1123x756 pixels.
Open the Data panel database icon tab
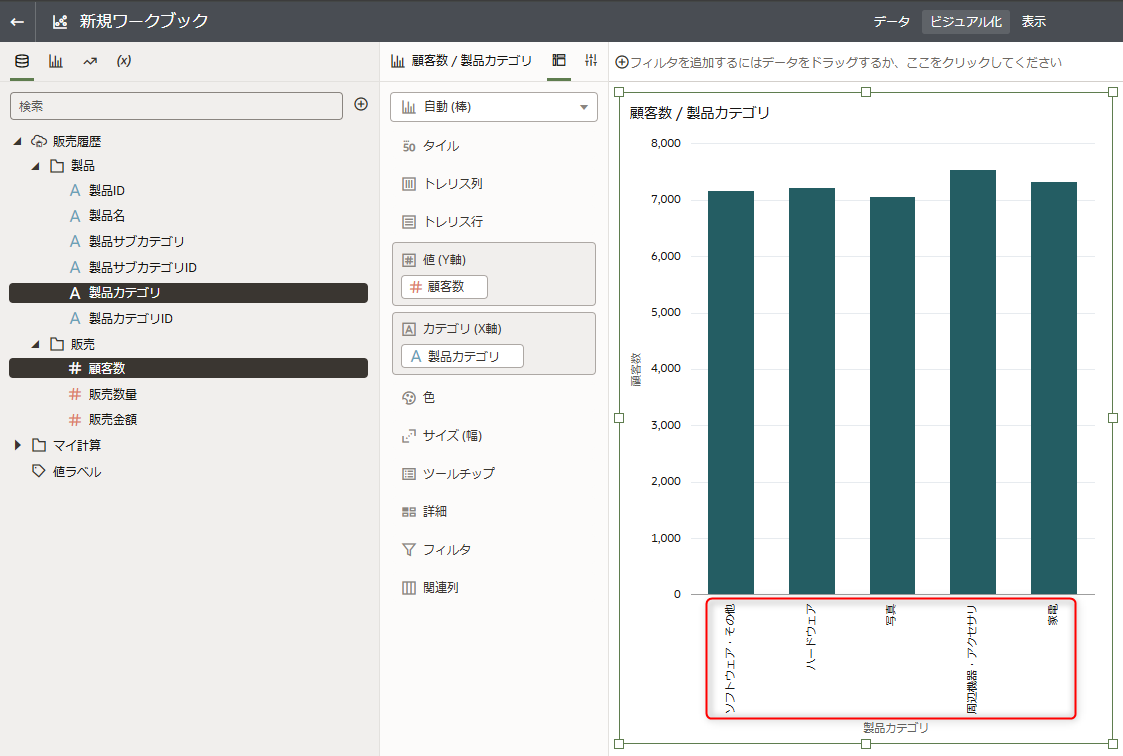pos(22,62)
